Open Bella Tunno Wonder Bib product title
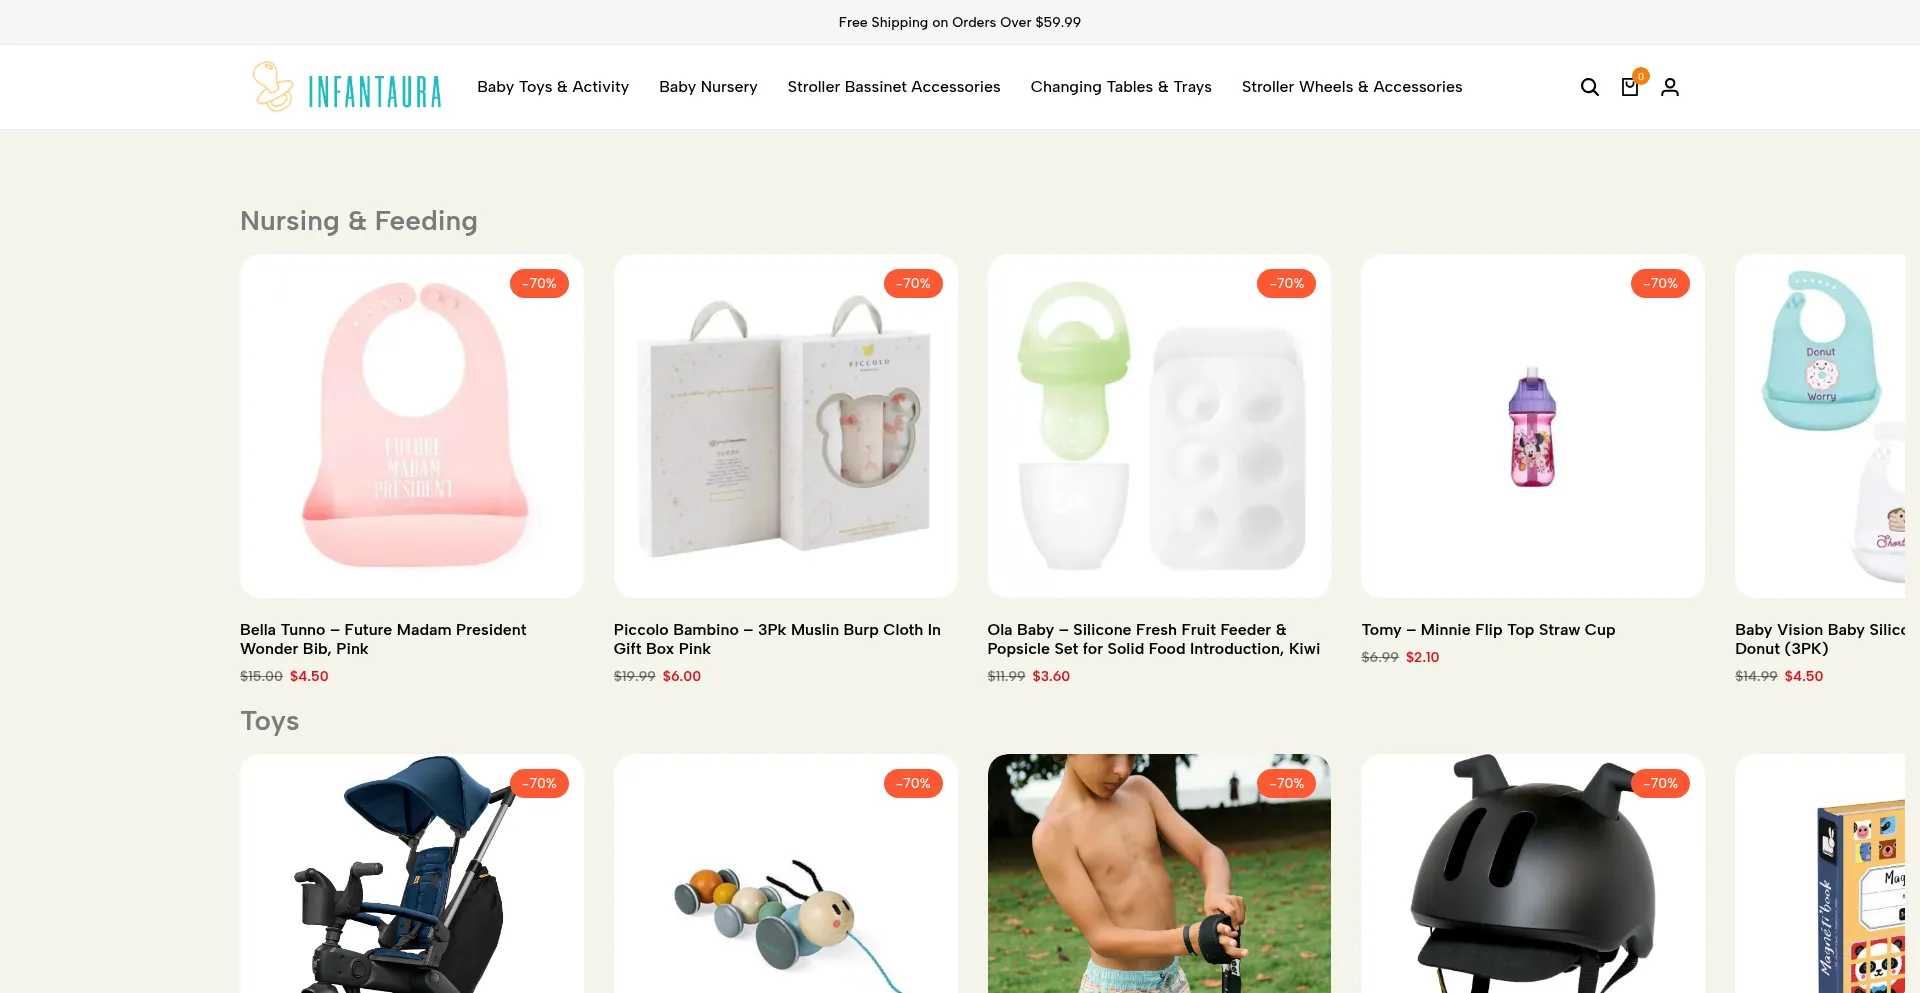The height and width of the screenshot is (993, 1920). point(383,639)
